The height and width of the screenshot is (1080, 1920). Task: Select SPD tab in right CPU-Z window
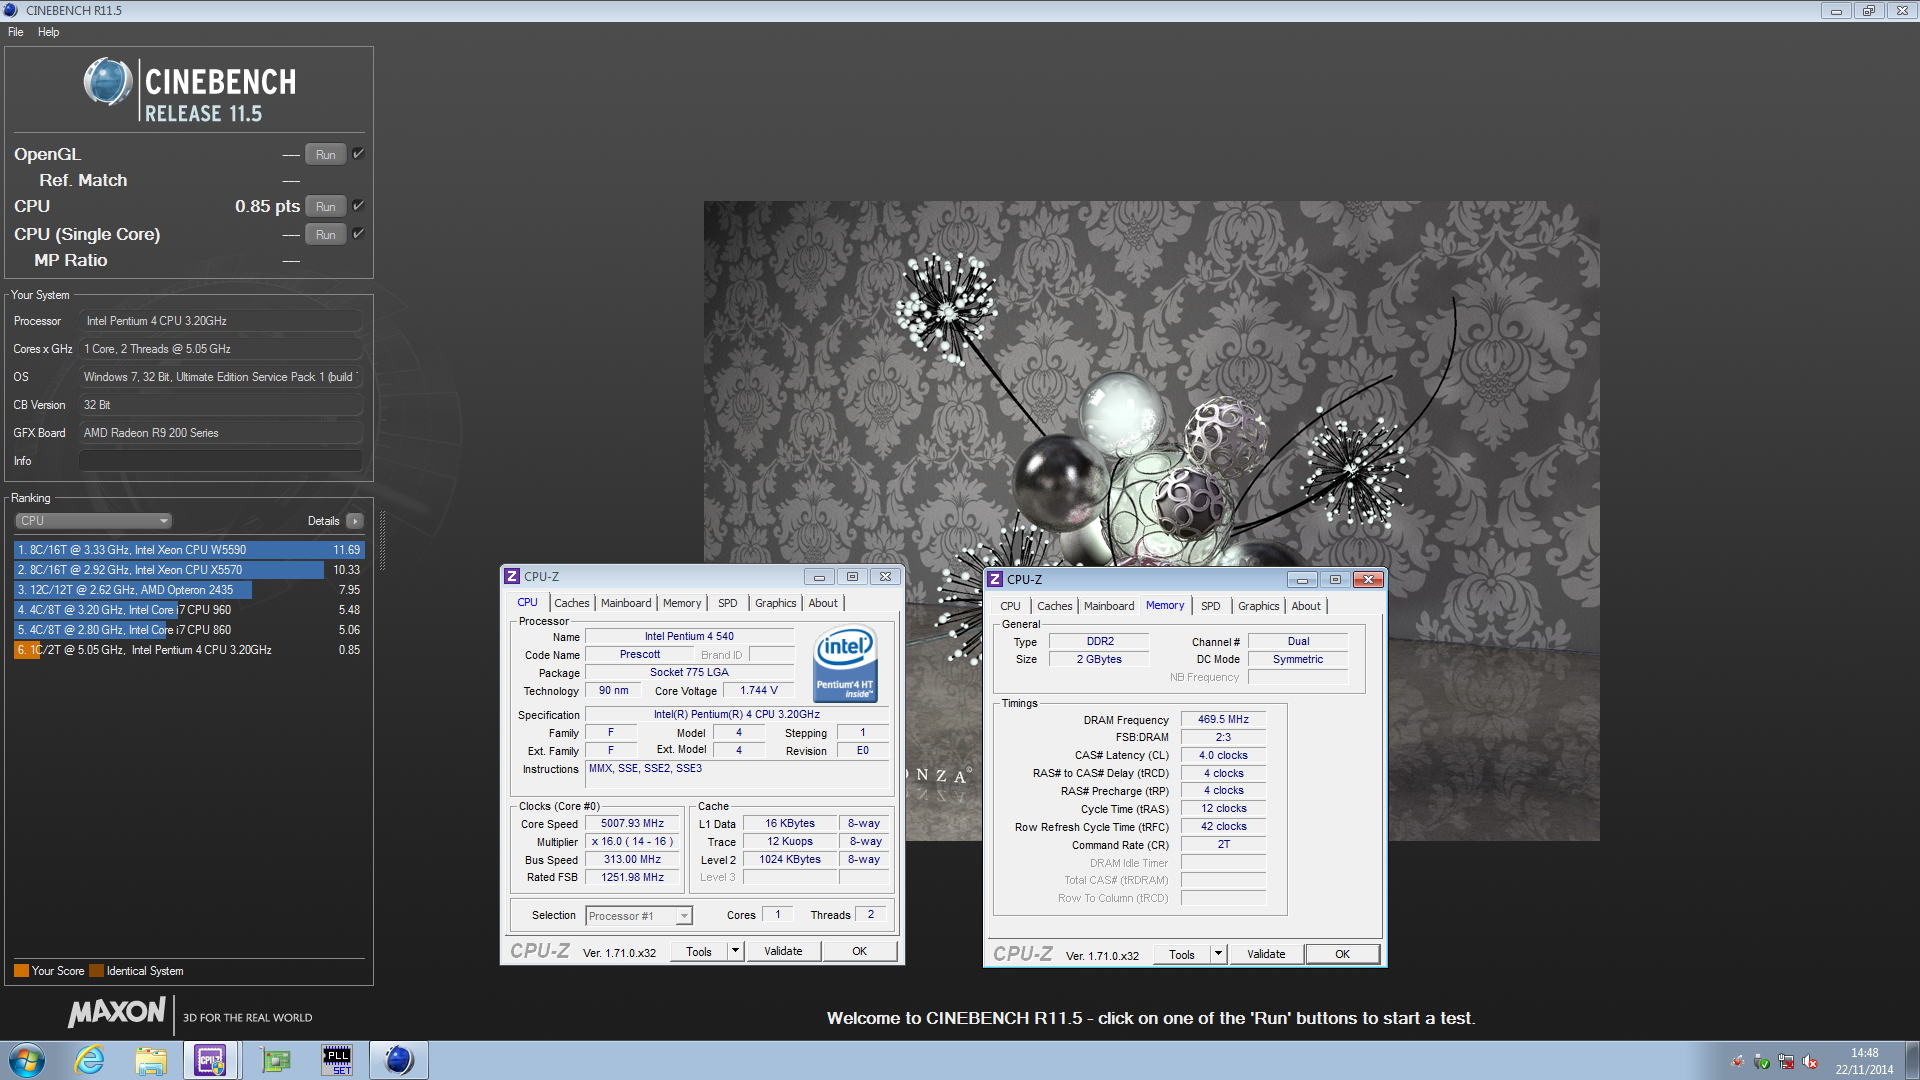click(x=1211, y=606)
